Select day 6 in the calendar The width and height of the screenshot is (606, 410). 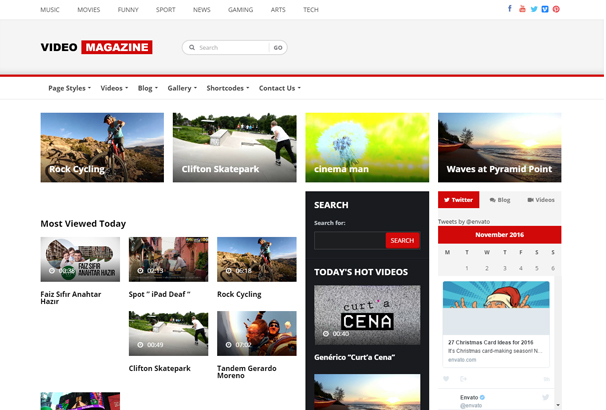[x=553, y=268]
